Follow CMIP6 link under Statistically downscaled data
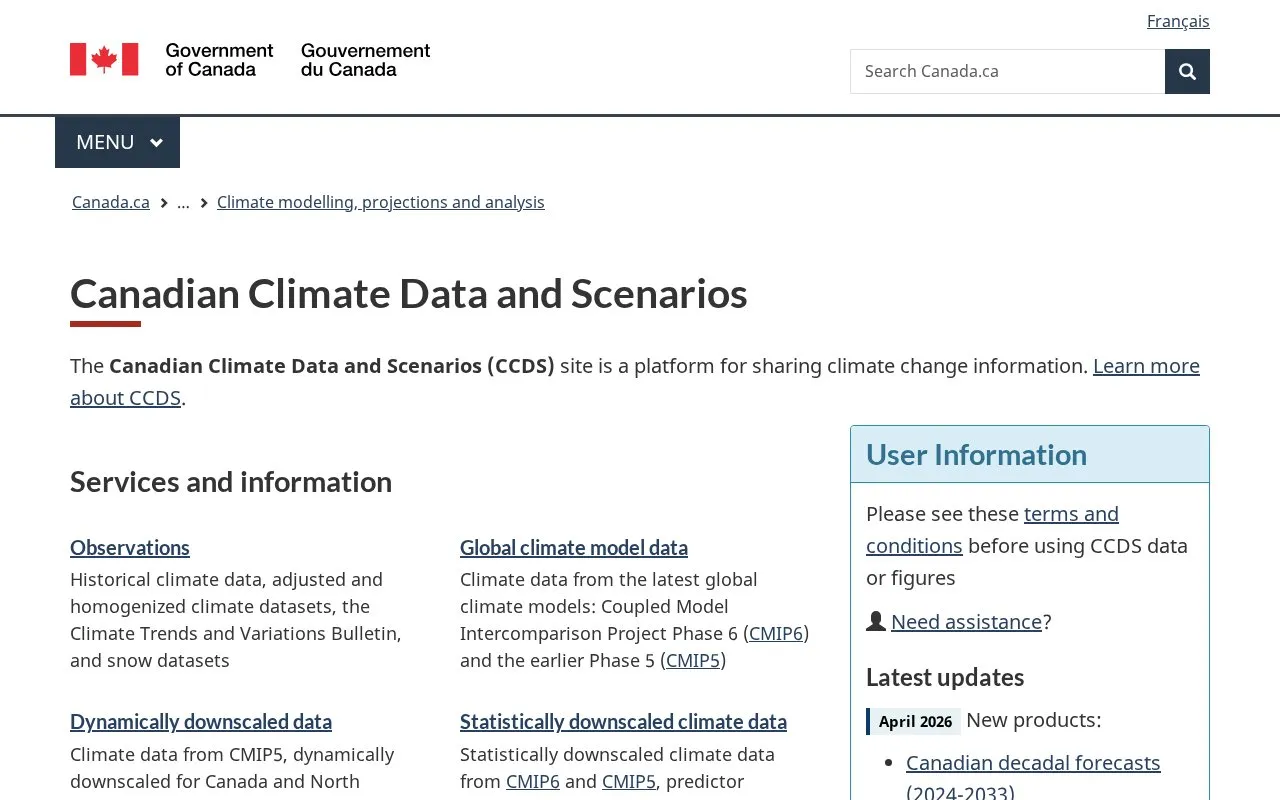Viewport: 1280px width, 800px height. point(533,781)
